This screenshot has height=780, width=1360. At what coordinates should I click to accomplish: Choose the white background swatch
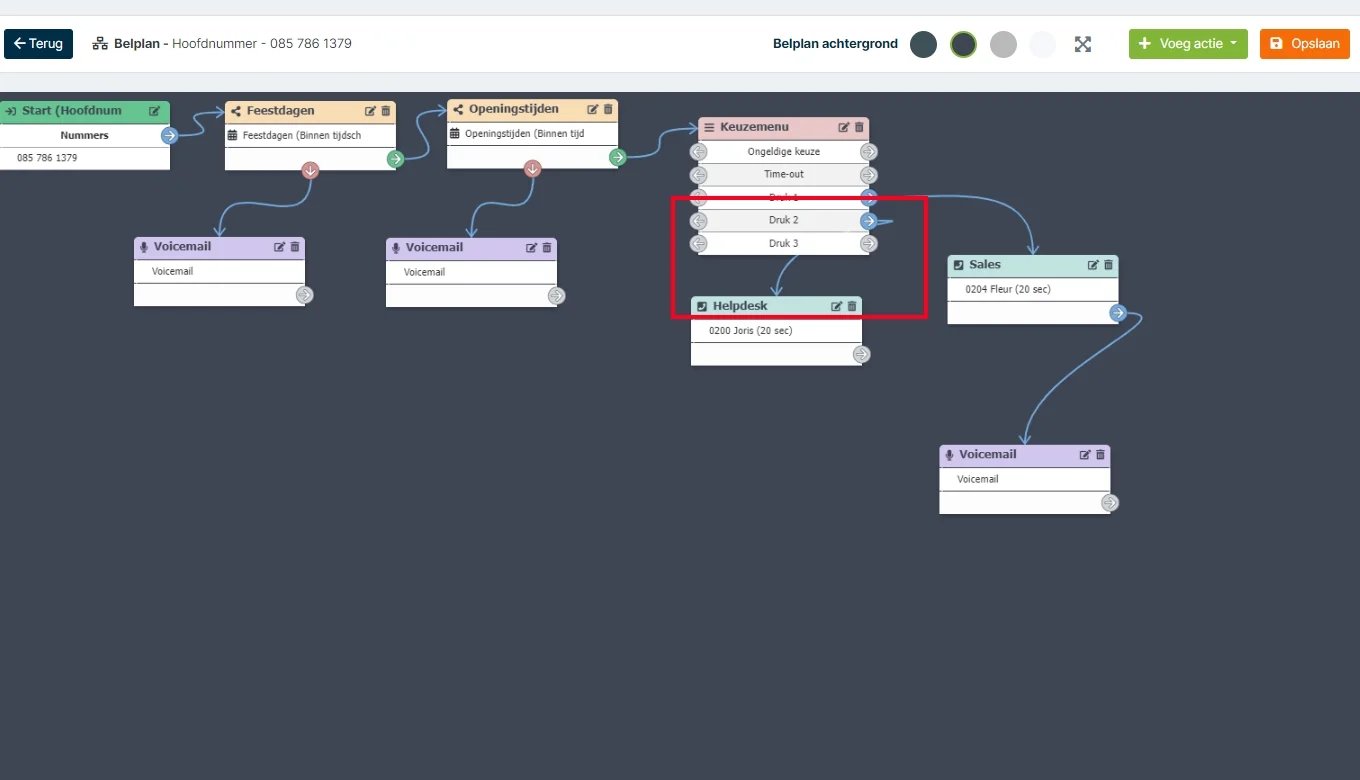pyautogui.click(x=1043, y=44)
